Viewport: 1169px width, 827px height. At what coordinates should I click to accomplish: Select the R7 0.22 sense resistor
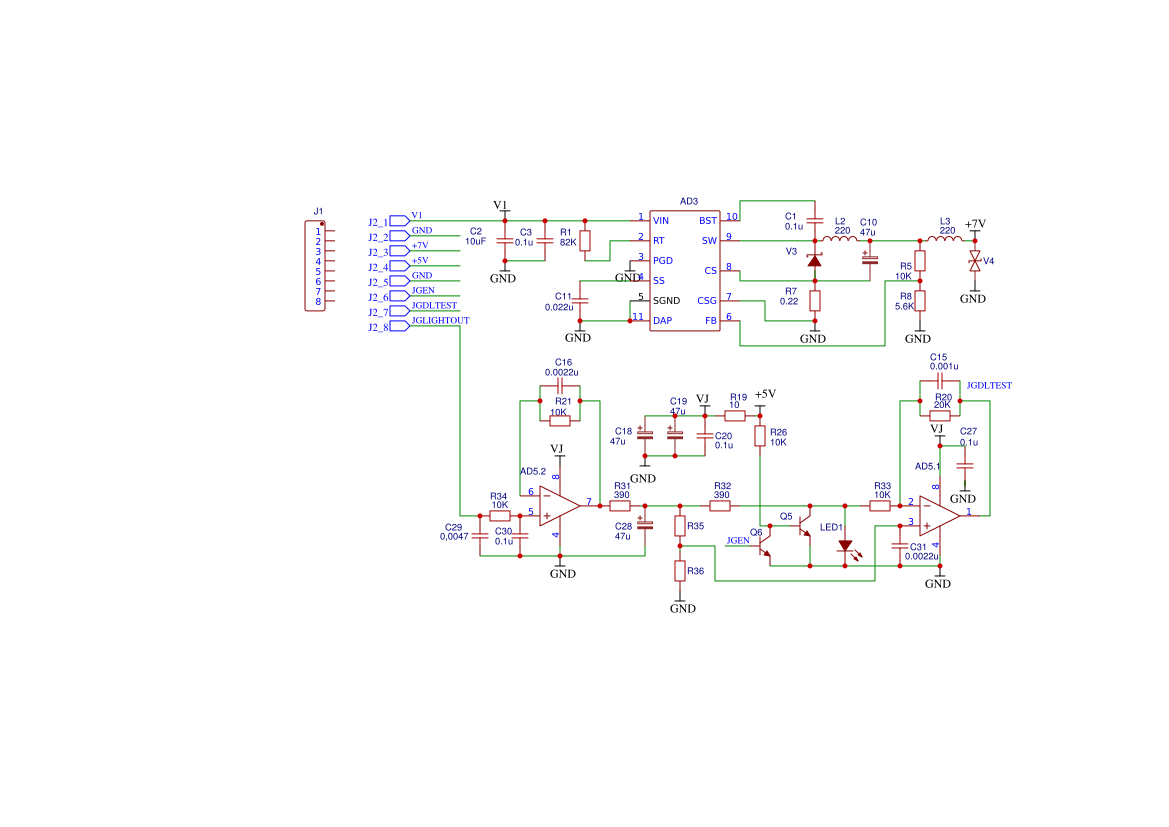815,300
